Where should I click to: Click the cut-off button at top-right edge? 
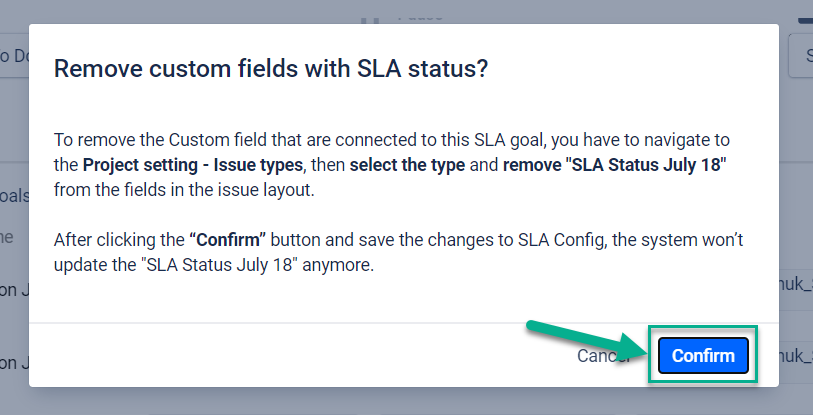pos(800,56)
